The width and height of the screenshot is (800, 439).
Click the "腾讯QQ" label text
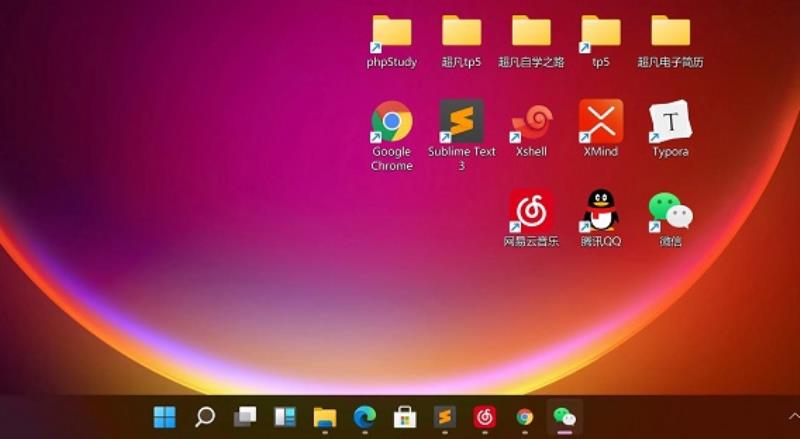pyautogui.click(x=601, y=241)
